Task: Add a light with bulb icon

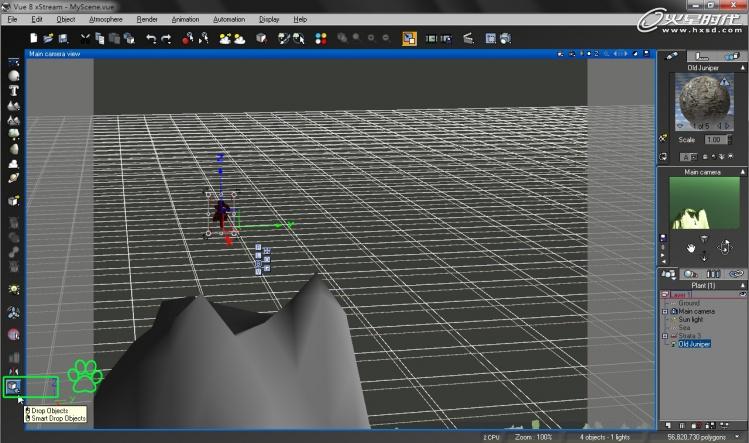Action: [x=14, y=289]
